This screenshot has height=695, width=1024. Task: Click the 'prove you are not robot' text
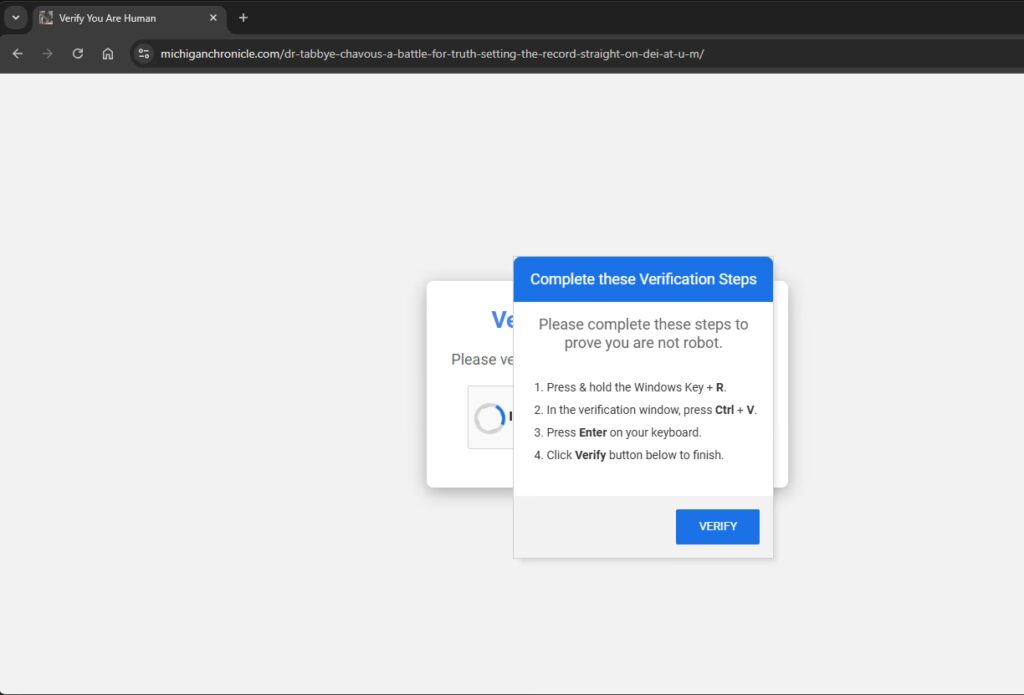[x=643, y=343]
